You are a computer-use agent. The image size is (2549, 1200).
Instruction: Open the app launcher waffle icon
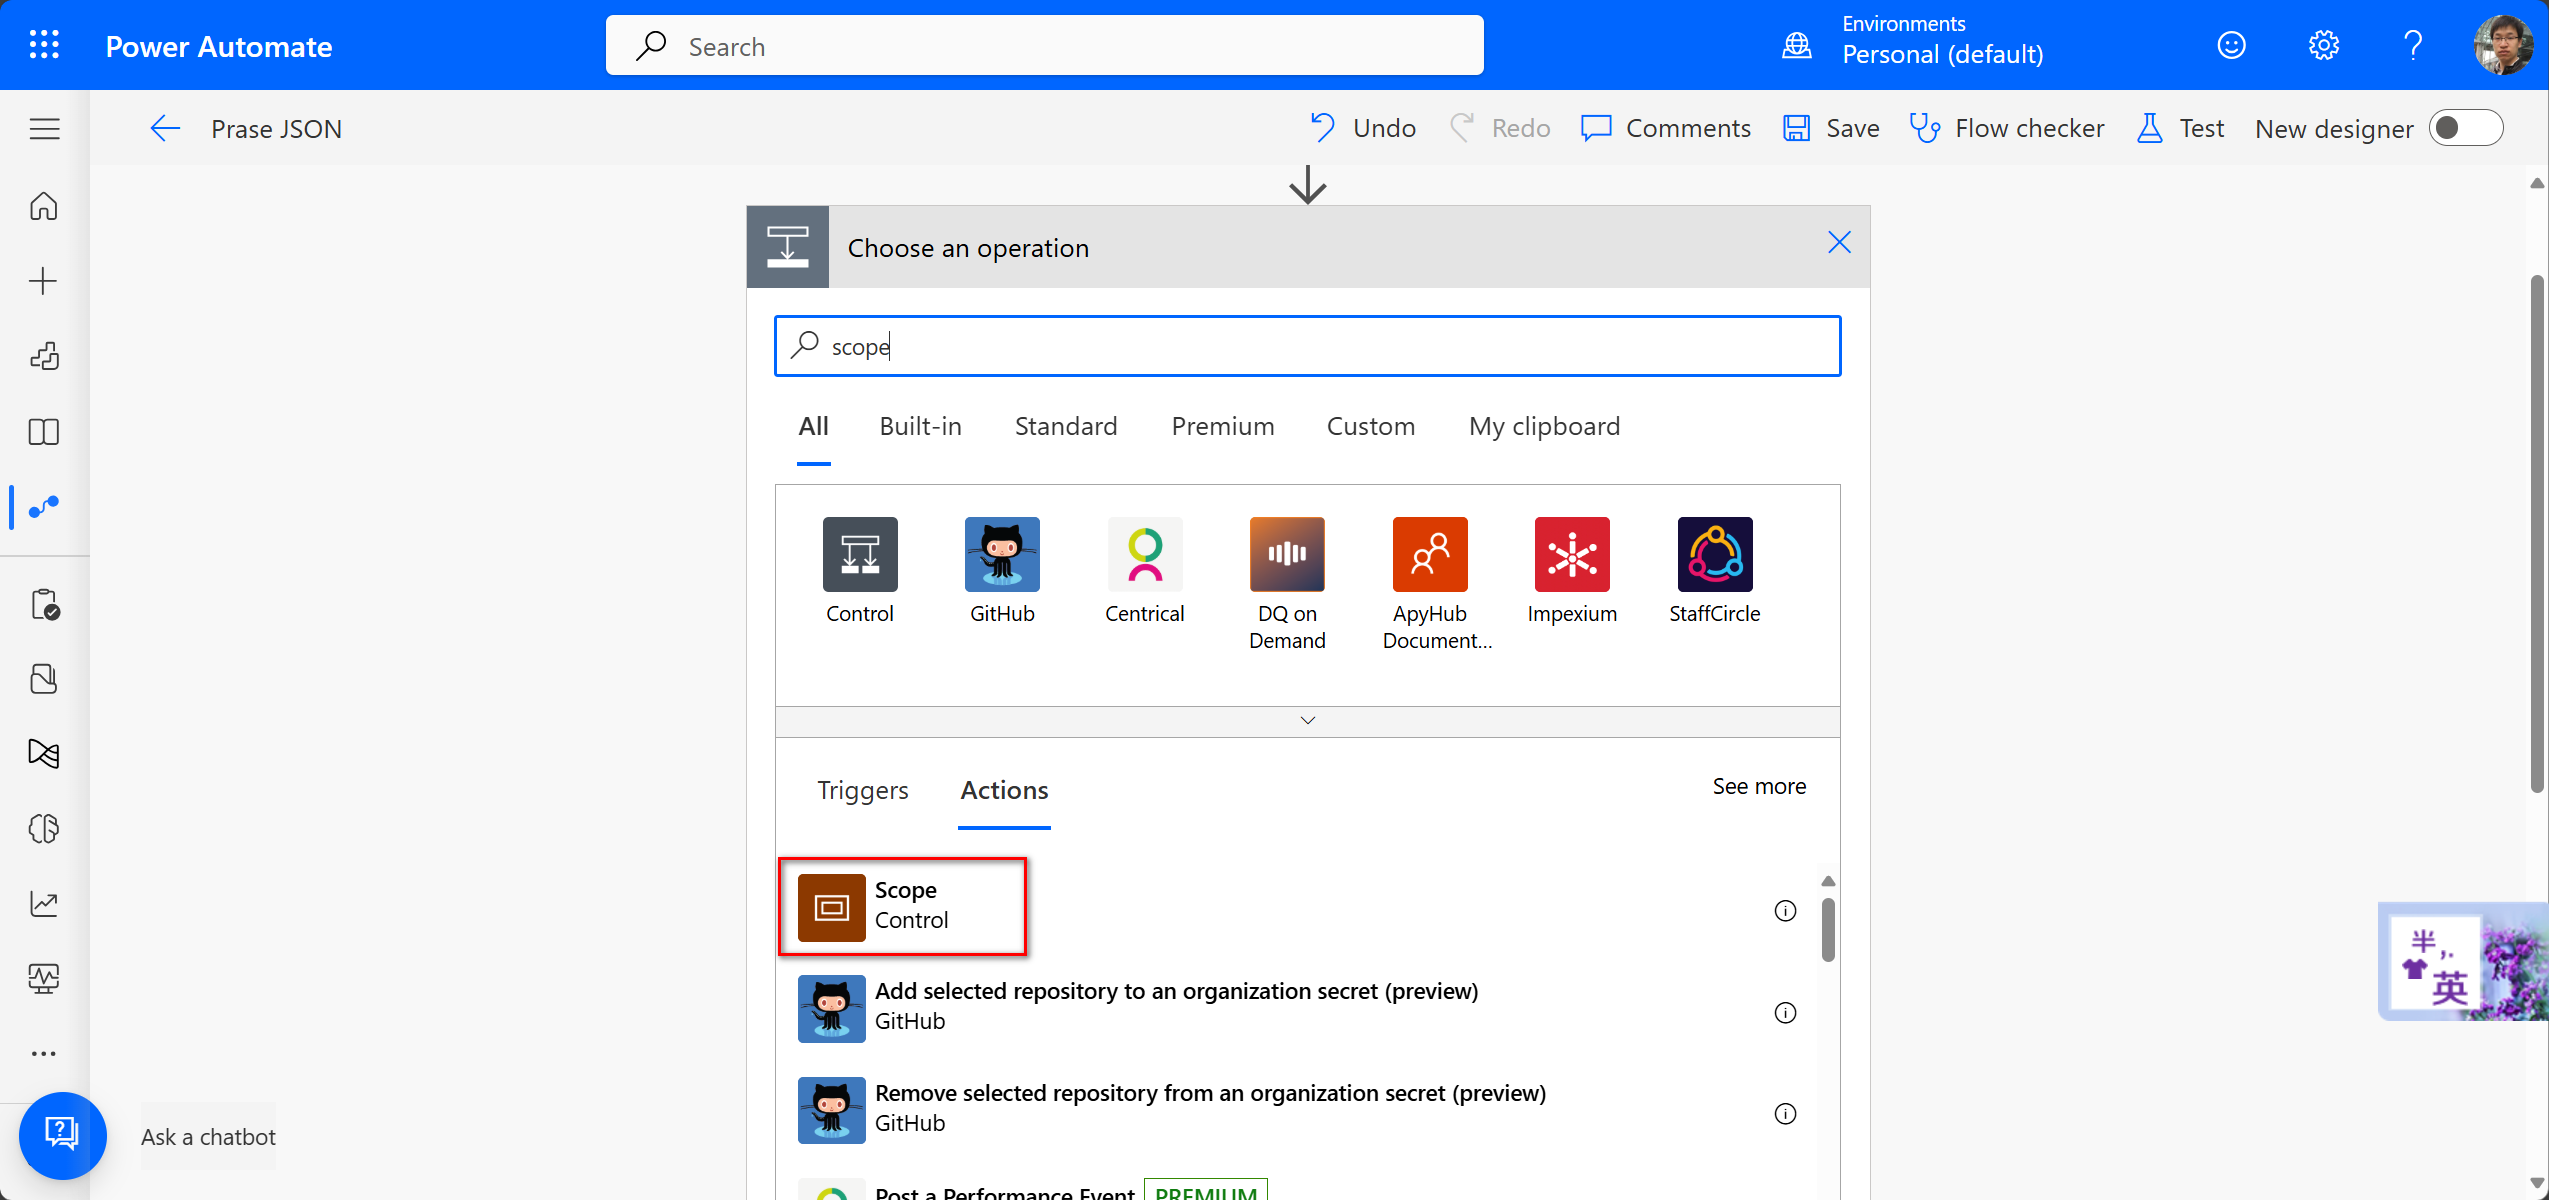pyautogui.click(x=44, y=45)
